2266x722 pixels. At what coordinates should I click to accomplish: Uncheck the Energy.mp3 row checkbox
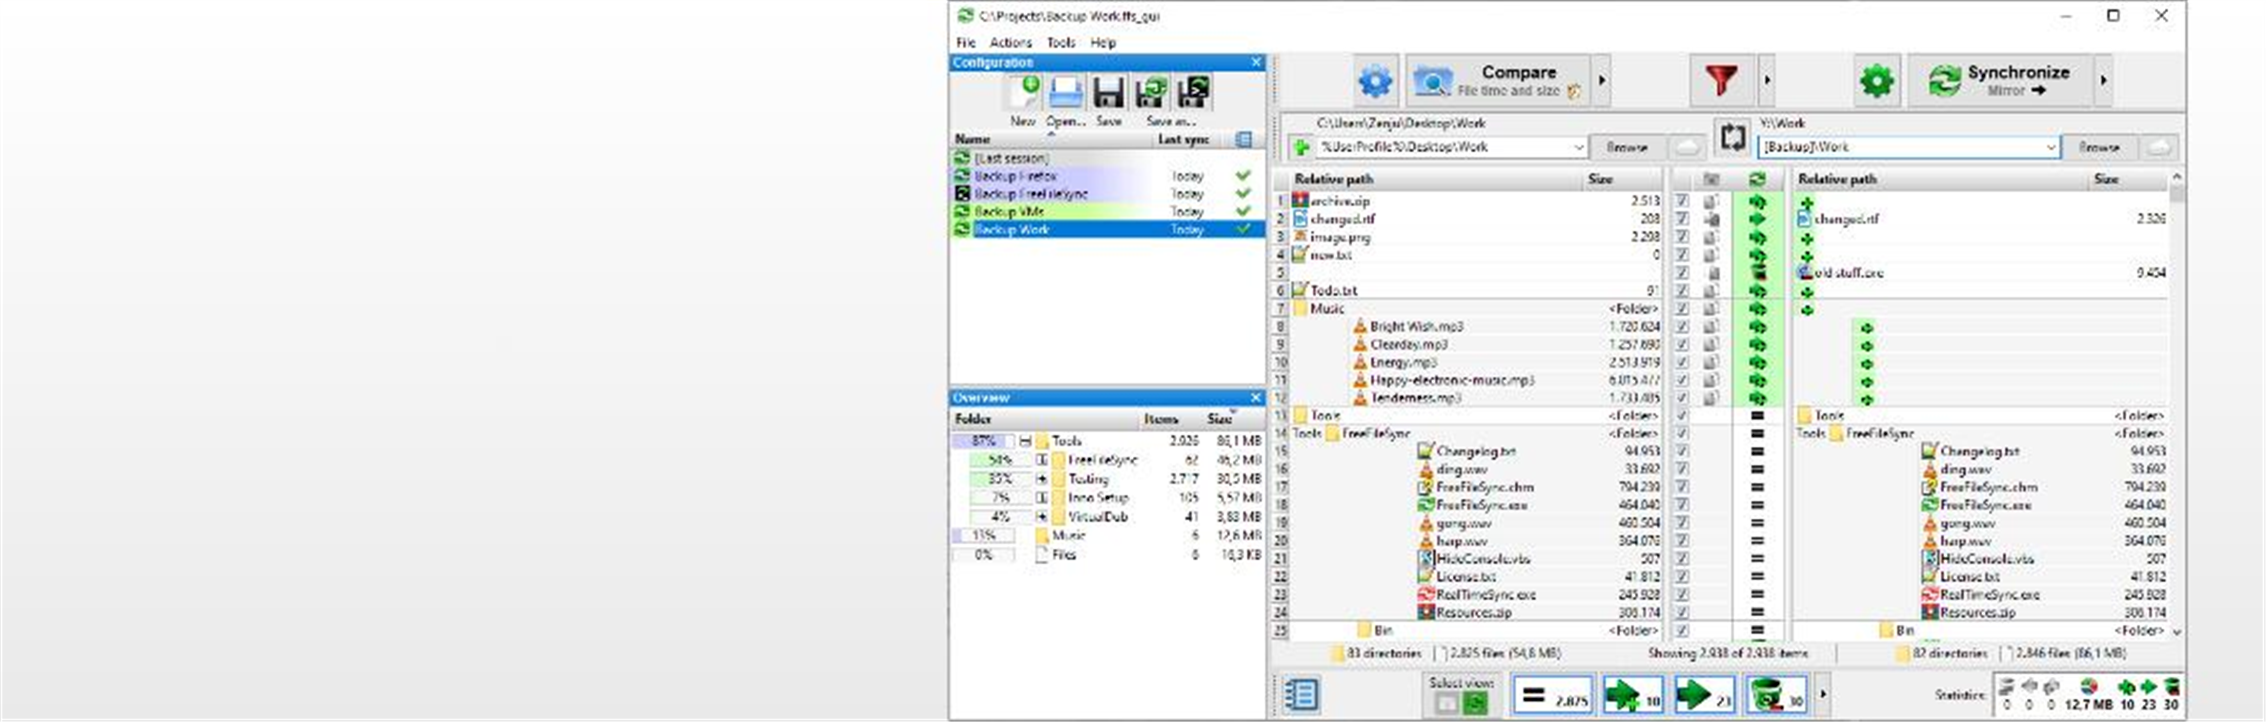pyautogui.click(x=1682, y=362)
